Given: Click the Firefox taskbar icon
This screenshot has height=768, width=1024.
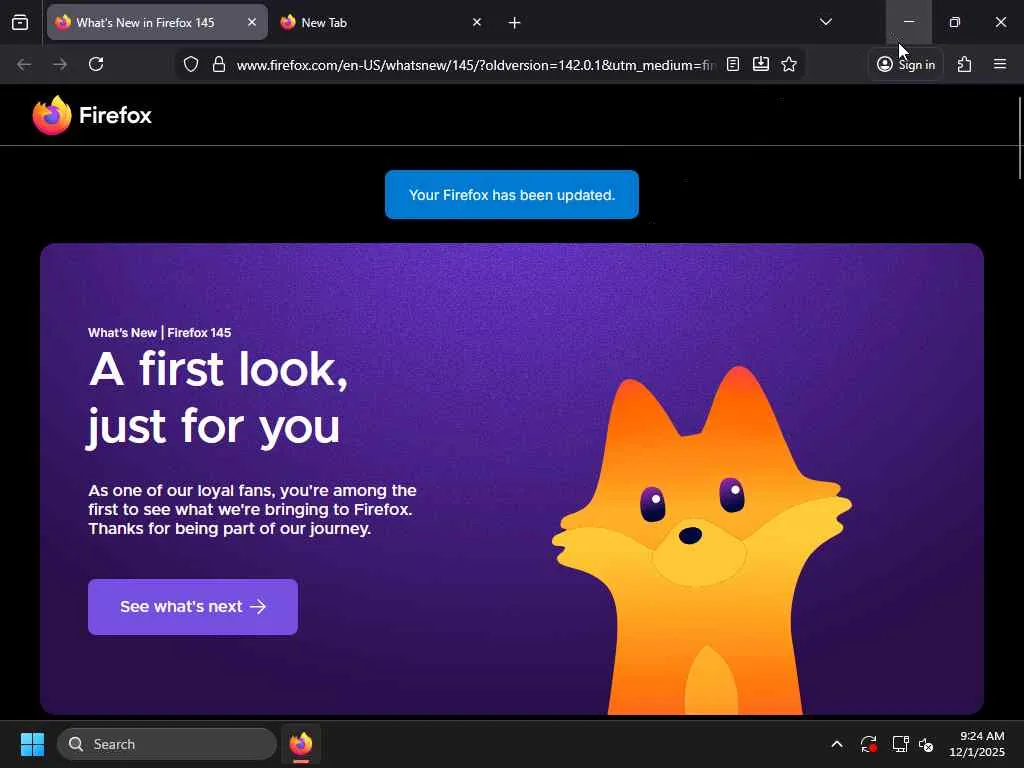Looking at the screenshot, I should (301, 744).
